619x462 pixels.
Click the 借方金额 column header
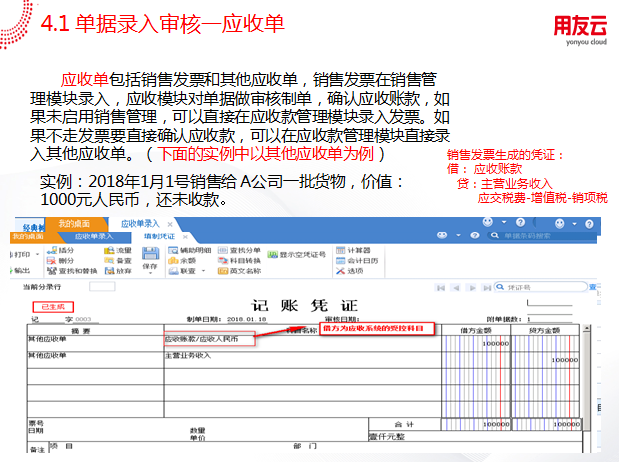tap(476, 331)
